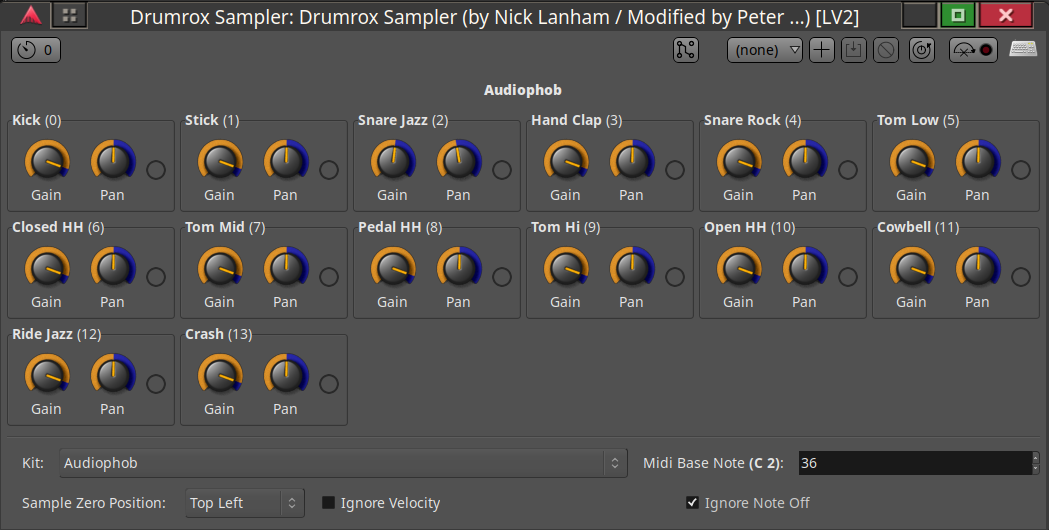
Task: Toggle the Ride Jazz (12) round indicator
Action: point(156,384)
